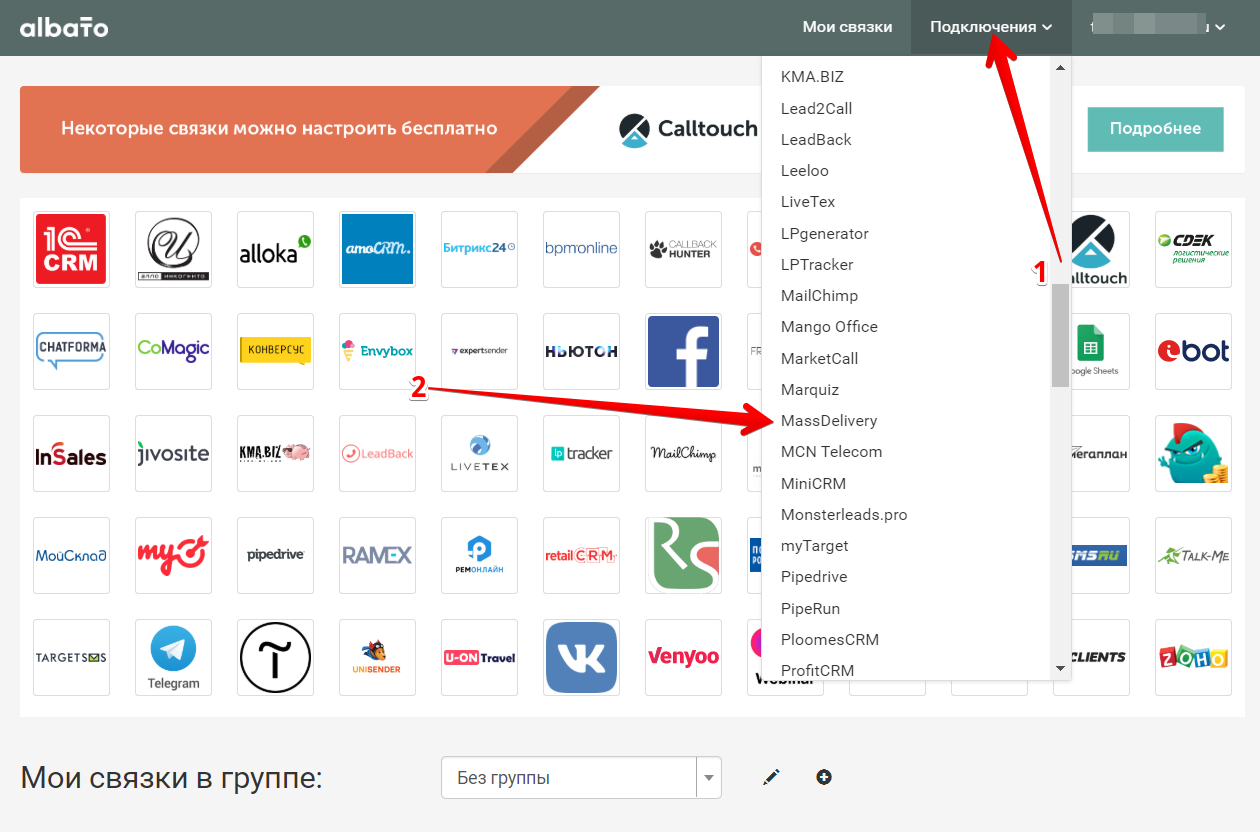The width and height of the screenshot is (1260, 832).
Task: Select MailChimp in the dropdown list
Action: [819, 296]
